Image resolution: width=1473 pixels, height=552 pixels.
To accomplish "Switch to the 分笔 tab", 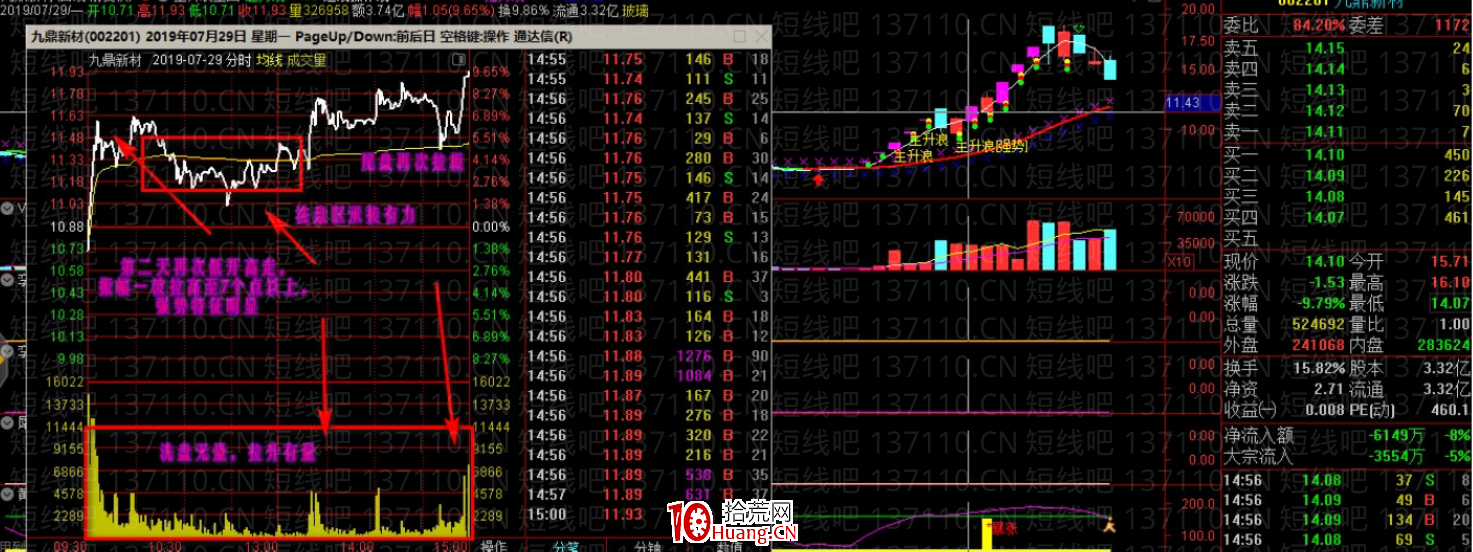I will (567, 546).
